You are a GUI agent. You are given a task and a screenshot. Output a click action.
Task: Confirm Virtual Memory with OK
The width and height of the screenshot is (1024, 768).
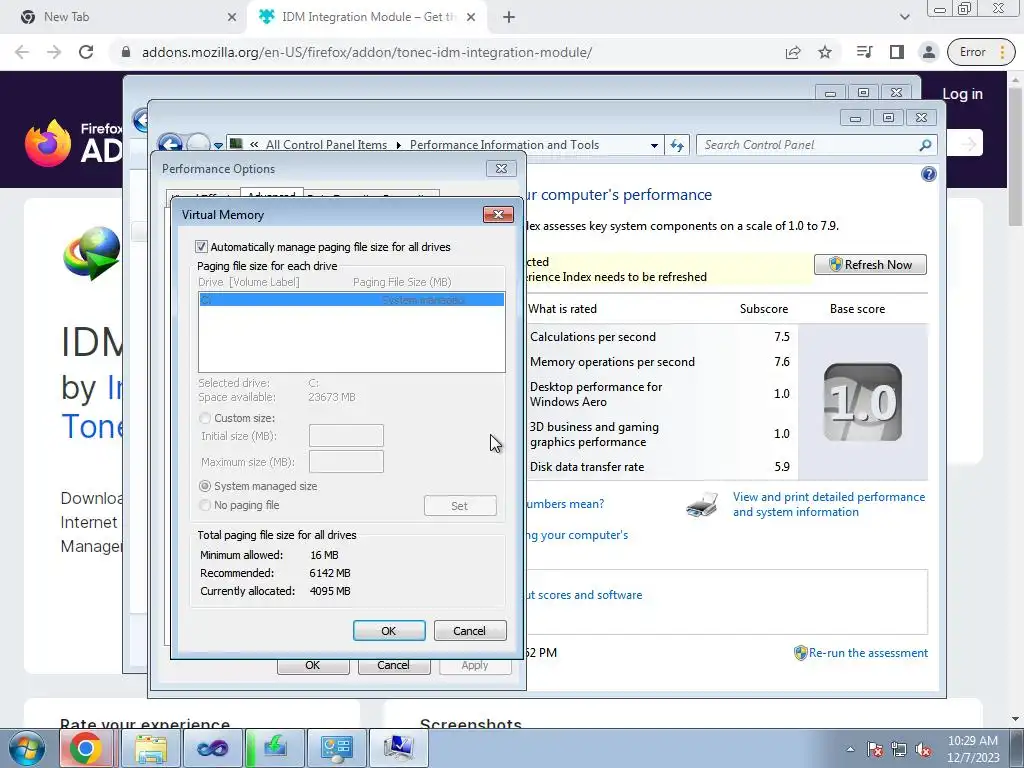(389, 631)
